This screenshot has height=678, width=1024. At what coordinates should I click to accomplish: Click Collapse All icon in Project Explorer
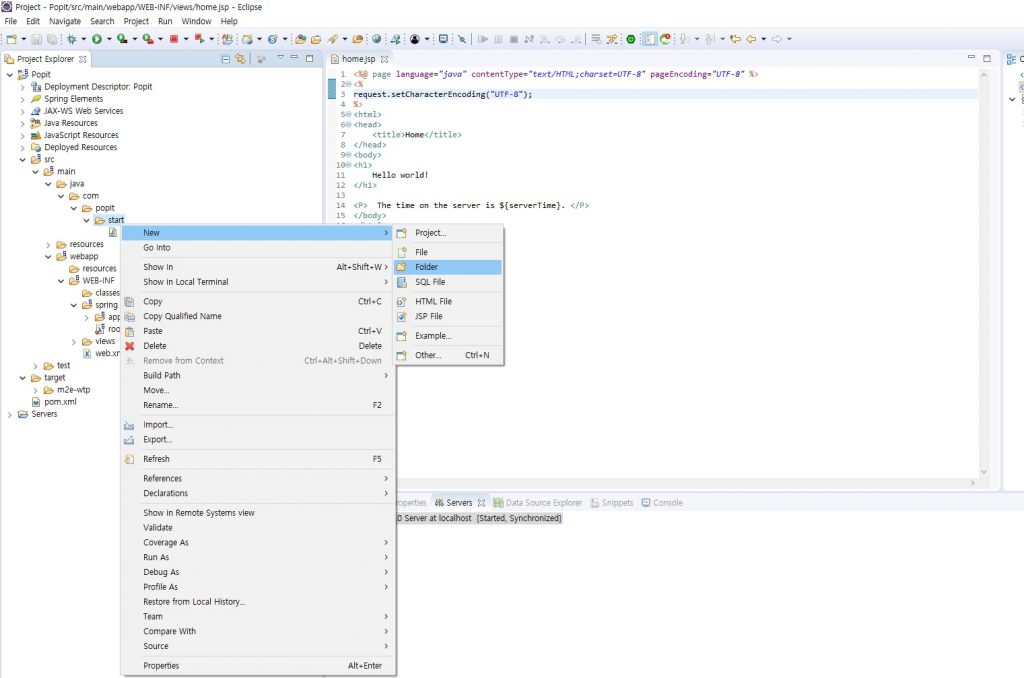click(x=225, y=59)
